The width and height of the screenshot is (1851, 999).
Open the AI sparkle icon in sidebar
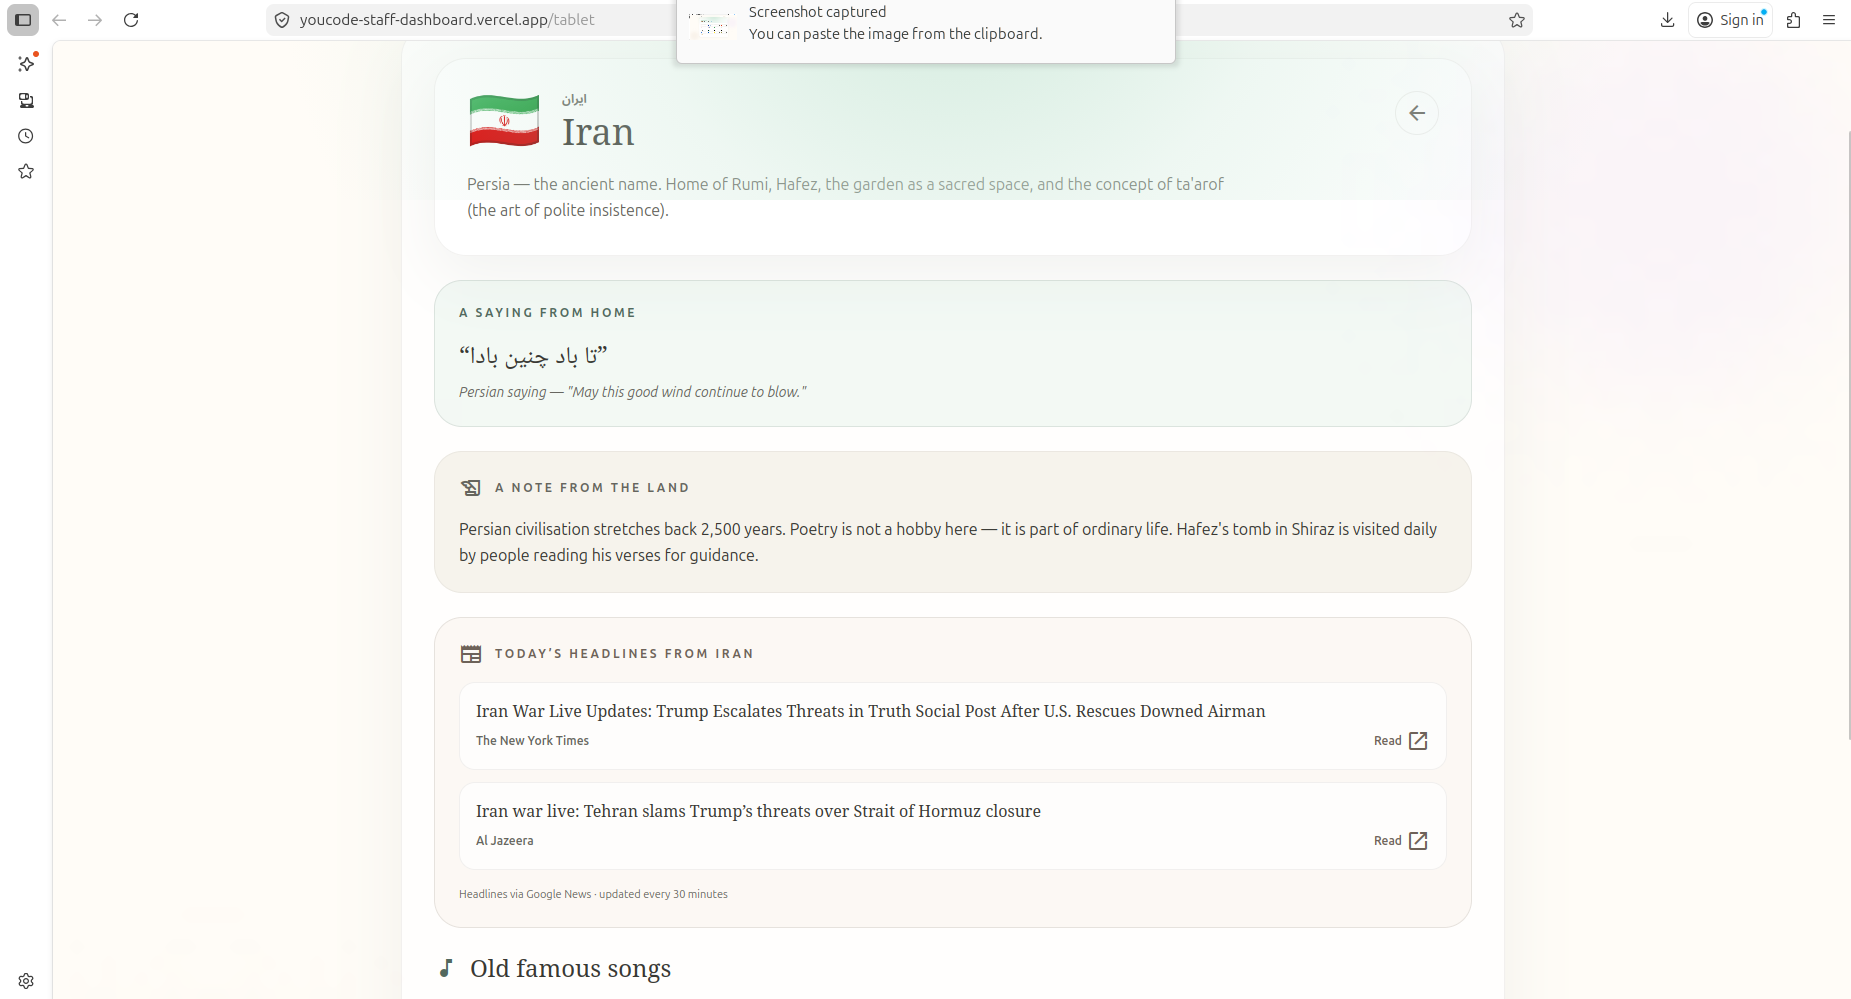[x=26, y=64]
